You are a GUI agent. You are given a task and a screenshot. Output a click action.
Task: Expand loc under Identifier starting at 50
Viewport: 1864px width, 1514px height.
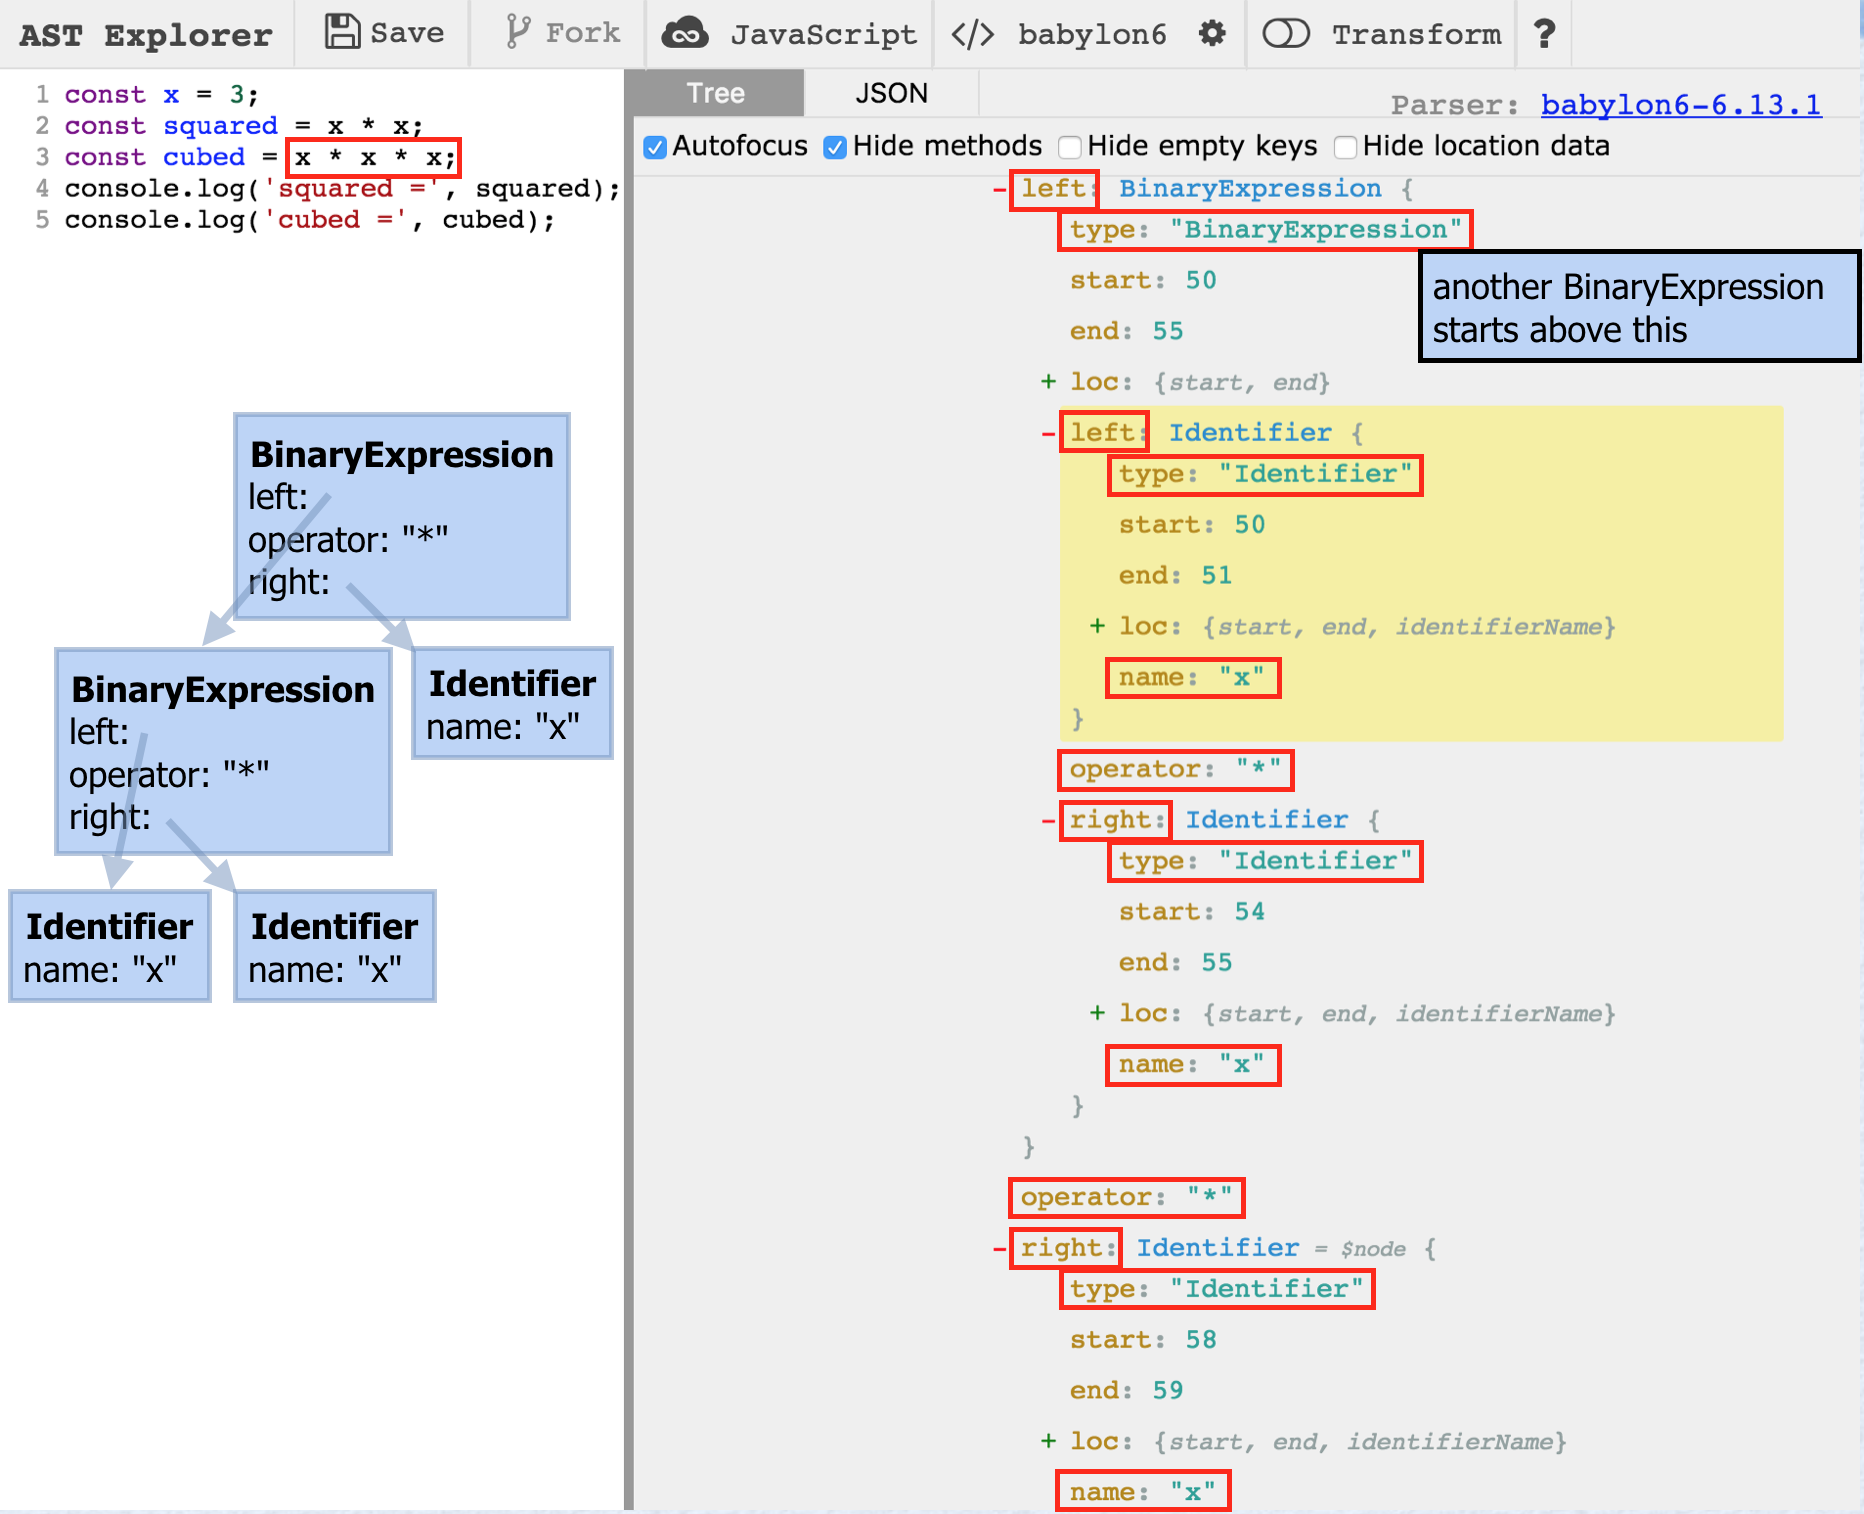pyautogui.click(x=1097, y=626)
